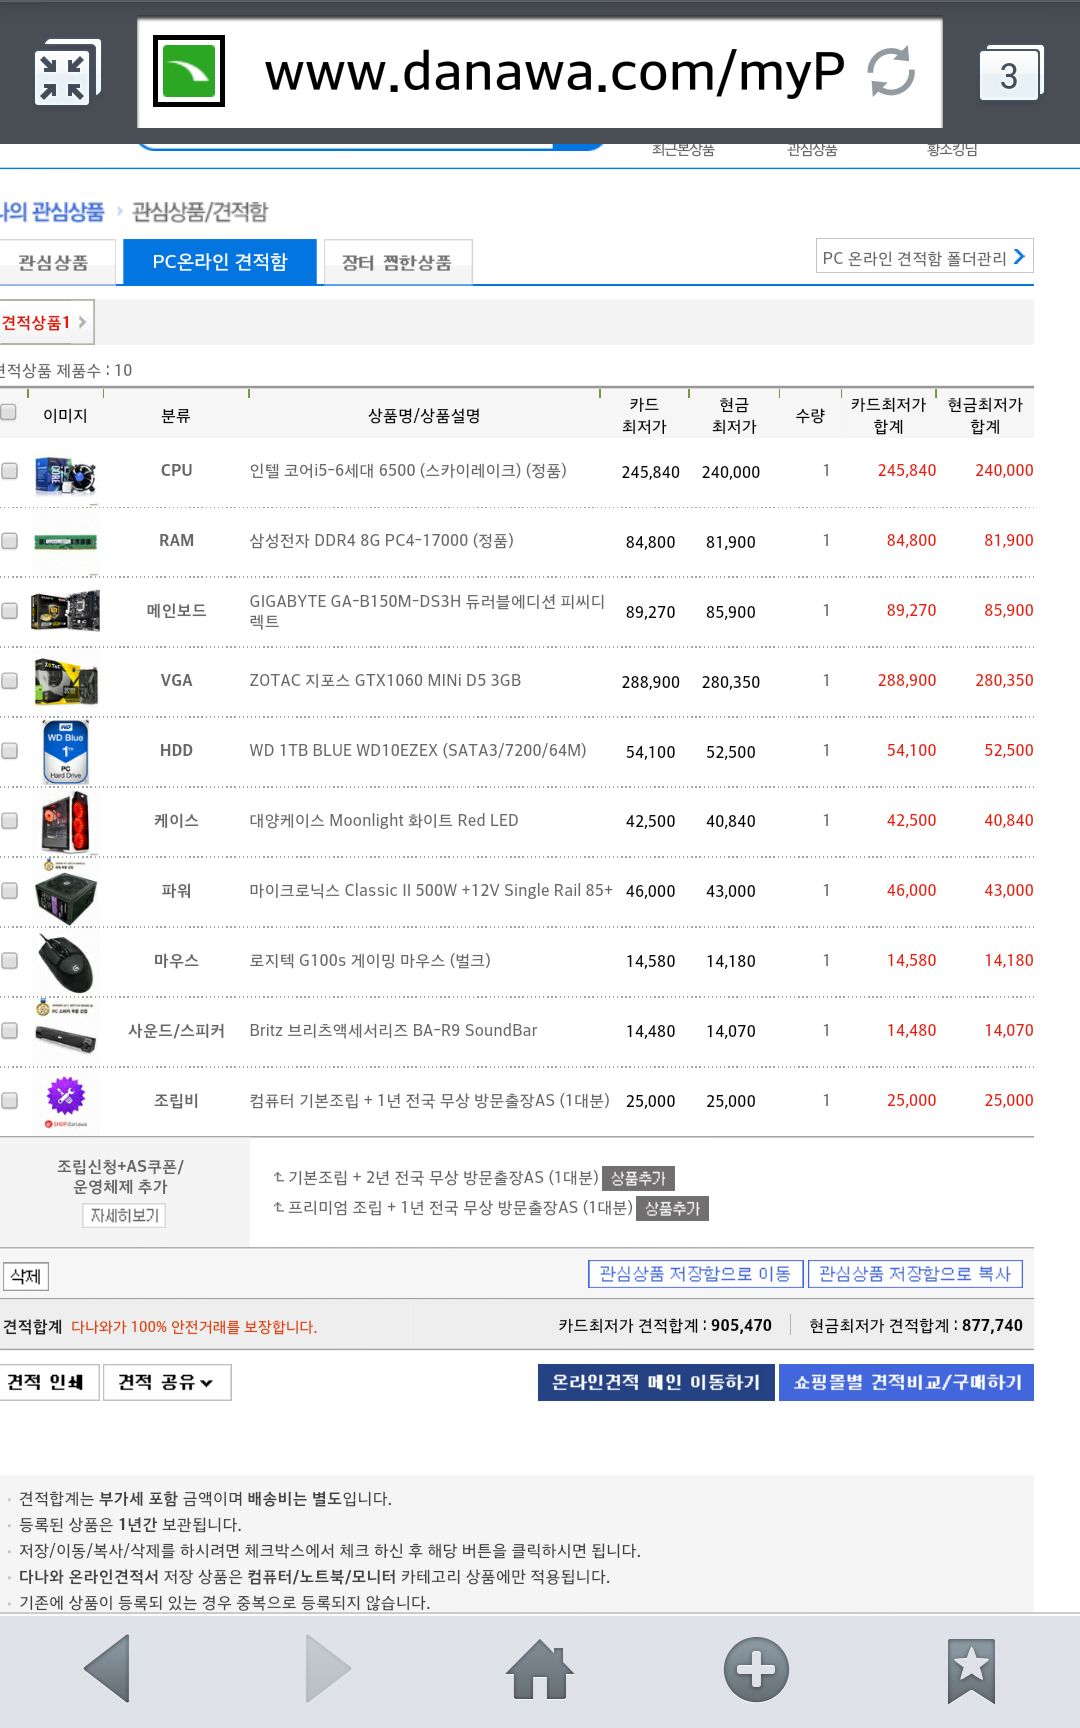1080x1728 pixels.
Task: Click 쇼핑몰별 견적비교/구매하기 button
Action: point(906,1382)
